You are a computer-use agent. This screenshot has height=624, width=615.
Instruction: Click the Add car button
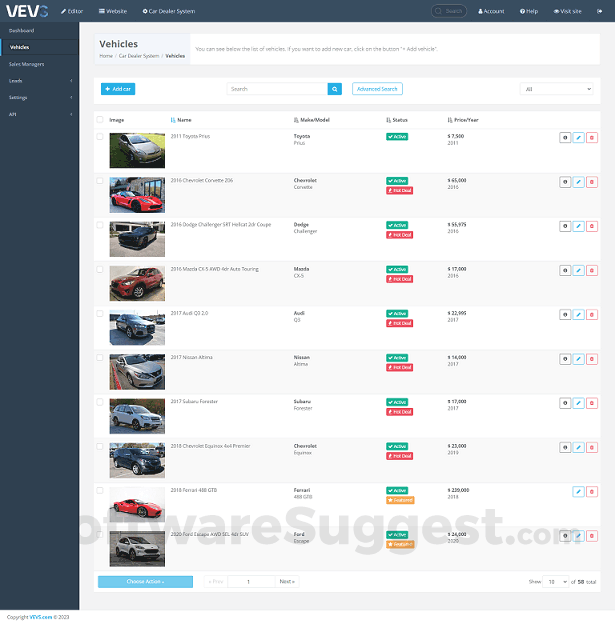tap(118, 89)
